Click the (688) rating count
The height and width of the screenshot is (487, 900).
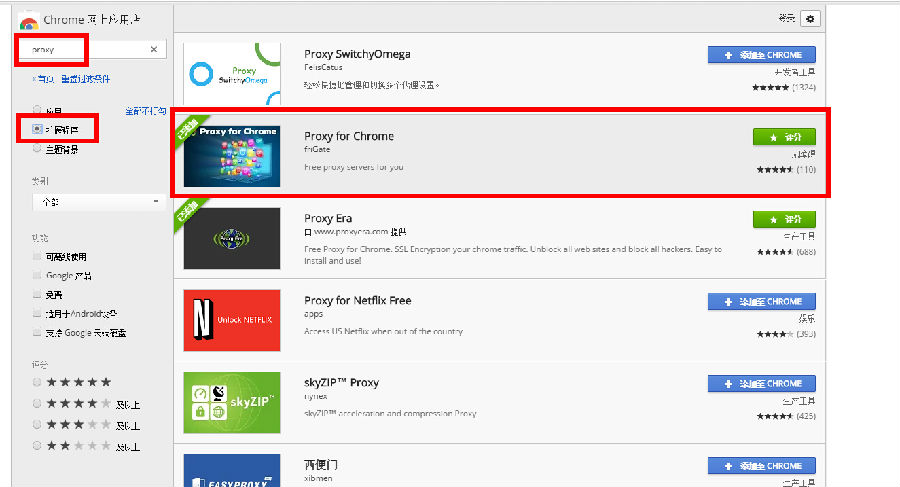[806, 252]
